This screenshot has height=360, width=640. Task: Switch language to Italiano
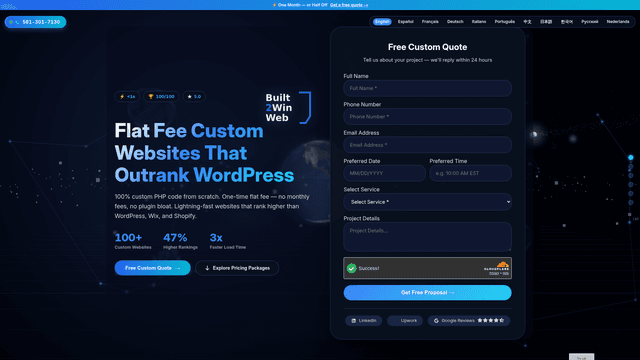479,22
